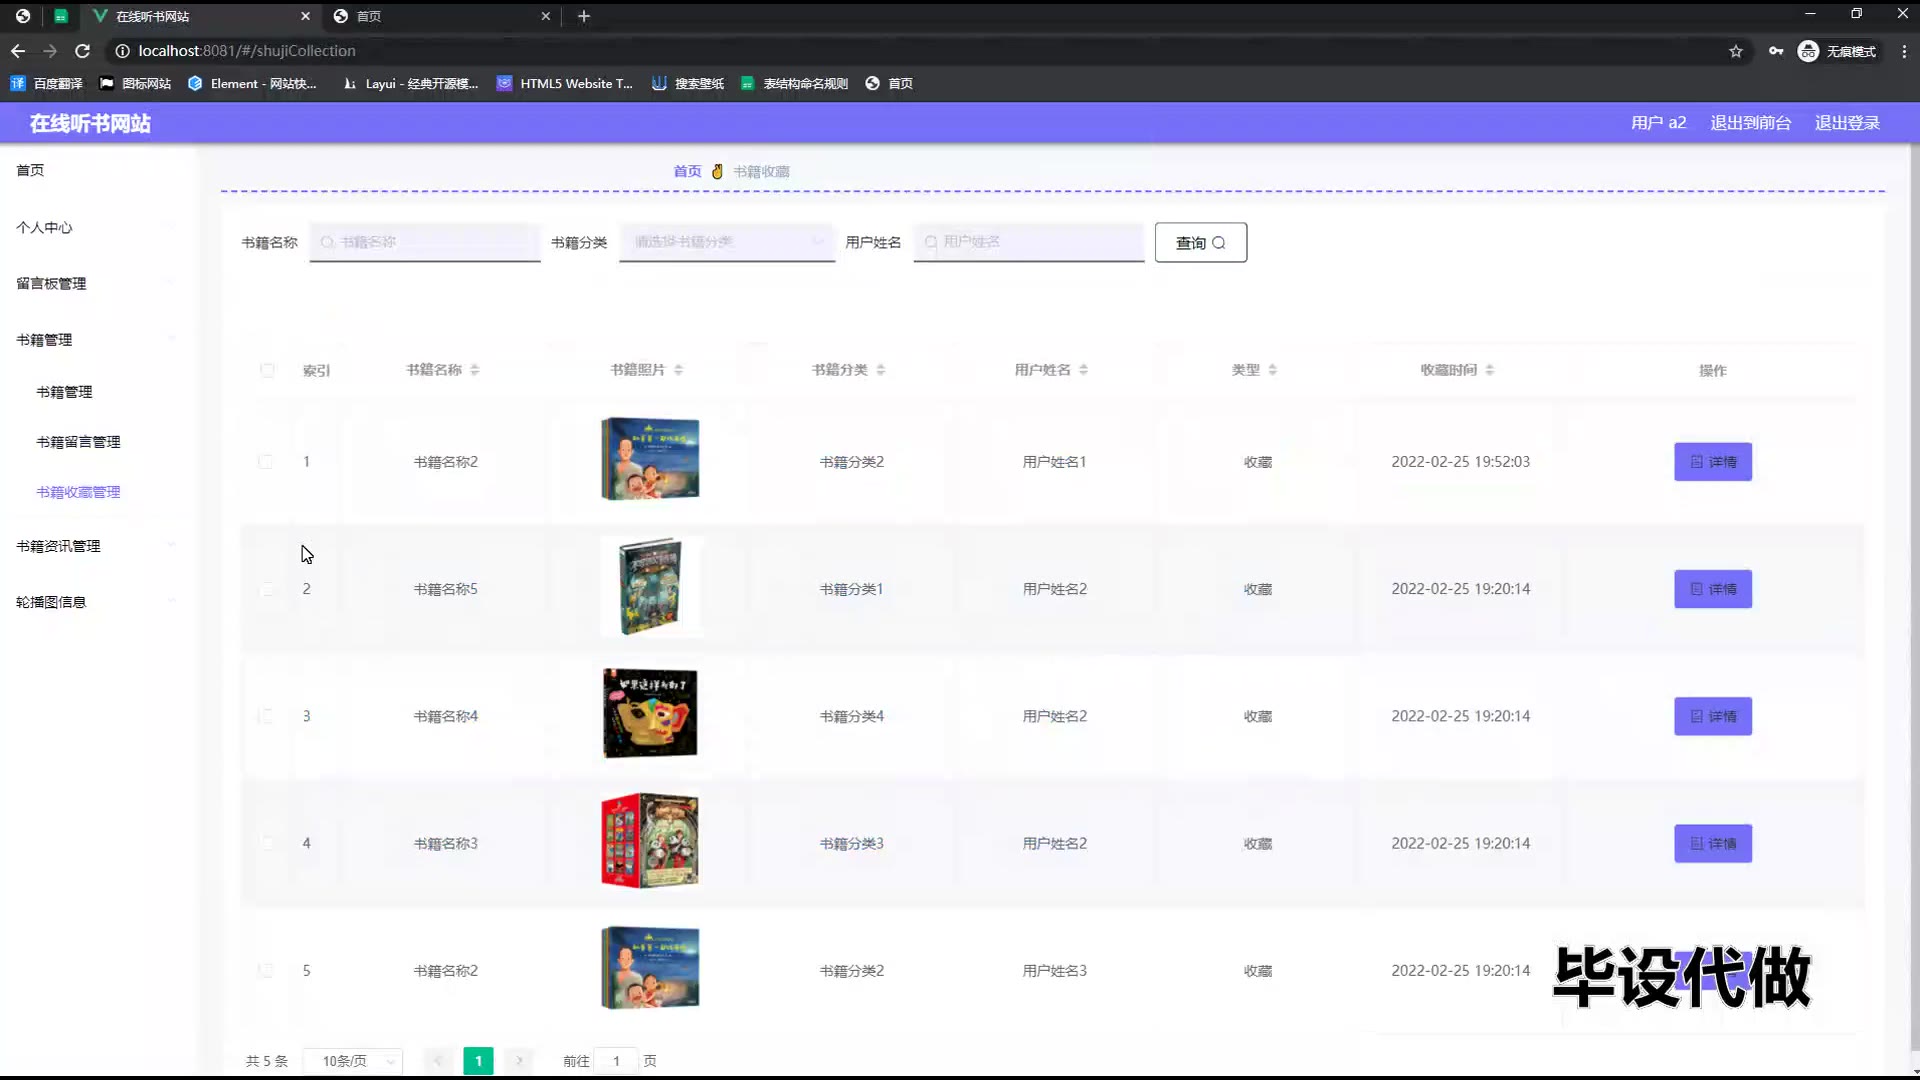Click inside the 用户姓名 search field
Image resolution: width=1920 pixels, height=1080 pixels.
coord(1029,242)
